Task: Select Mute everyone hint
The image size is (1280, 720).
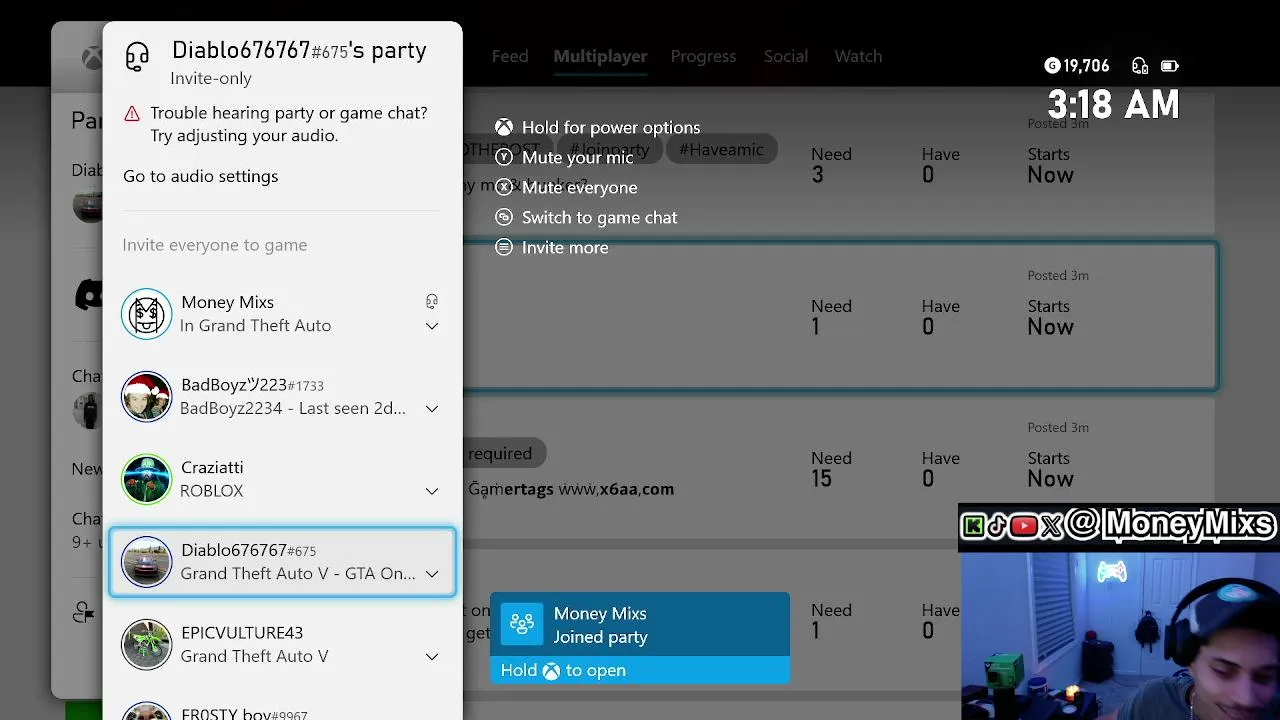Action: (580, 187)
